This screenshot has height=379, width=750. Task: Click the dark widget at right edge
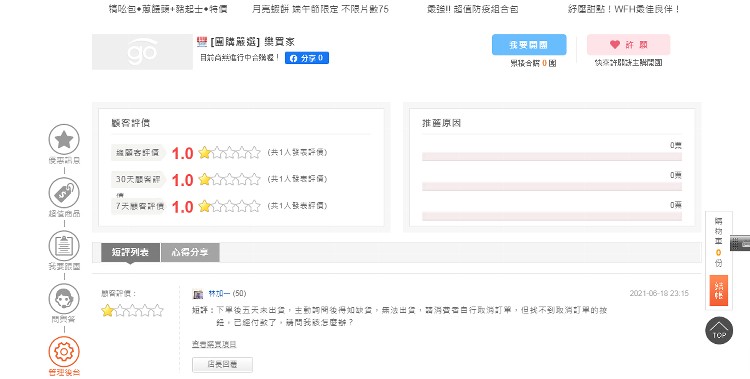click(740, 243)
